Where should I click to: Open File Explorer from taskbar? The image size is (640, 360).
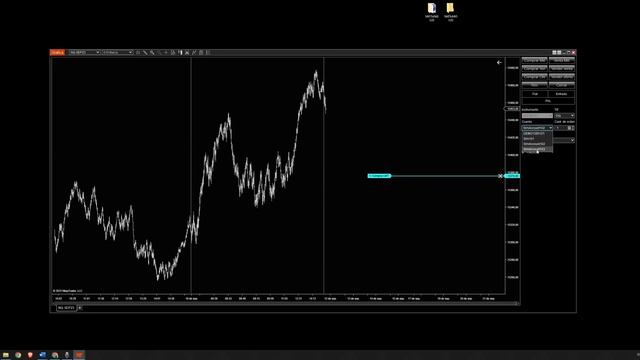point(6,355)
